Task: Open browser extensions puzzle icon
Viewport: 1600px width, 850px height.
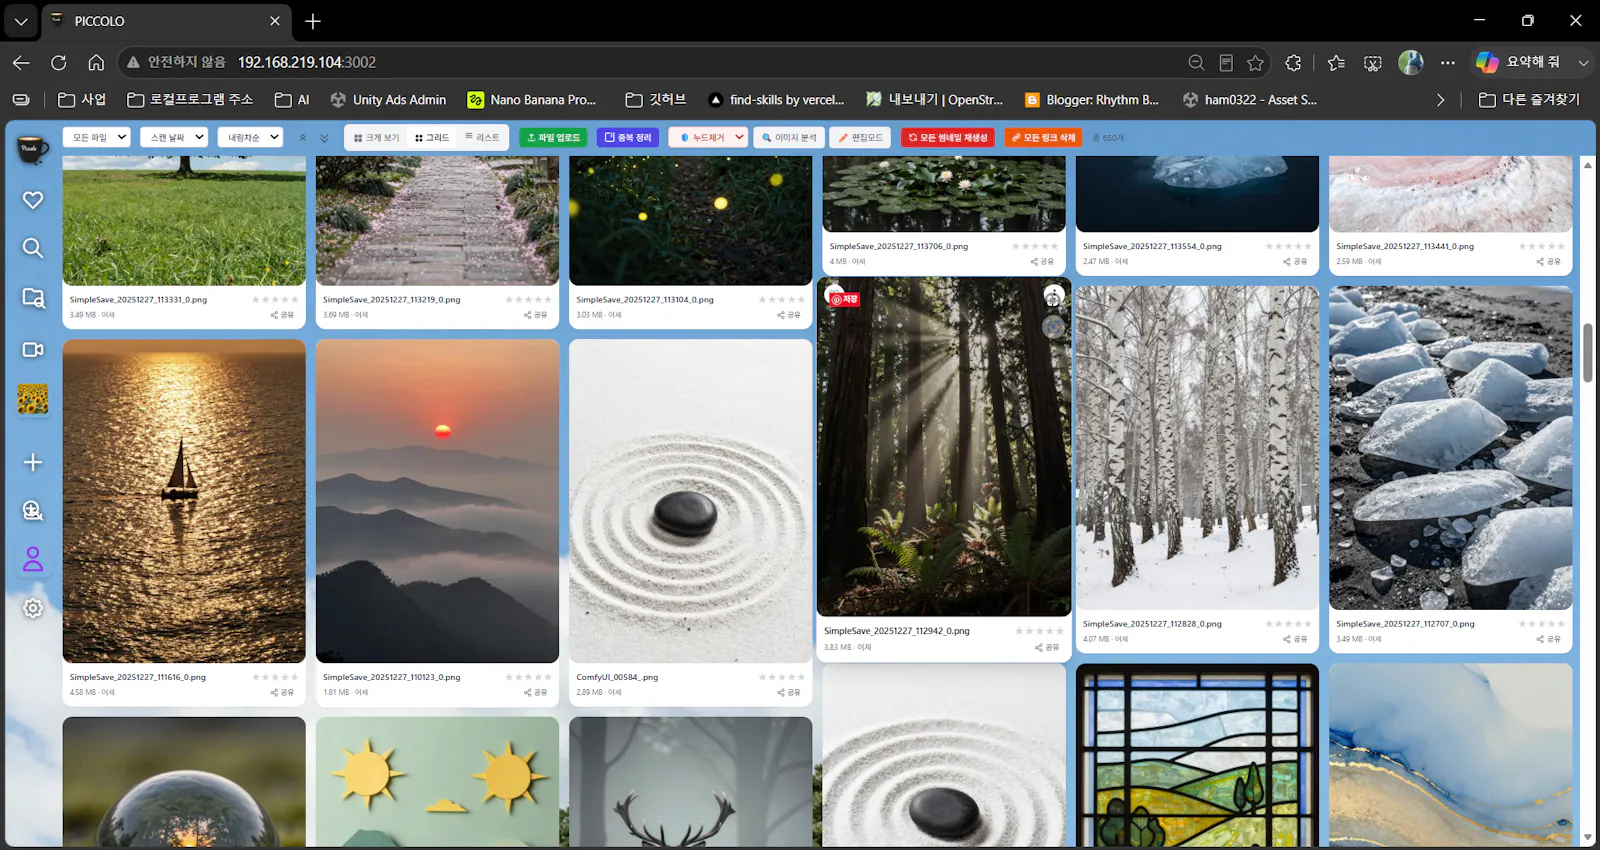Action: [x=1293, y=62]
